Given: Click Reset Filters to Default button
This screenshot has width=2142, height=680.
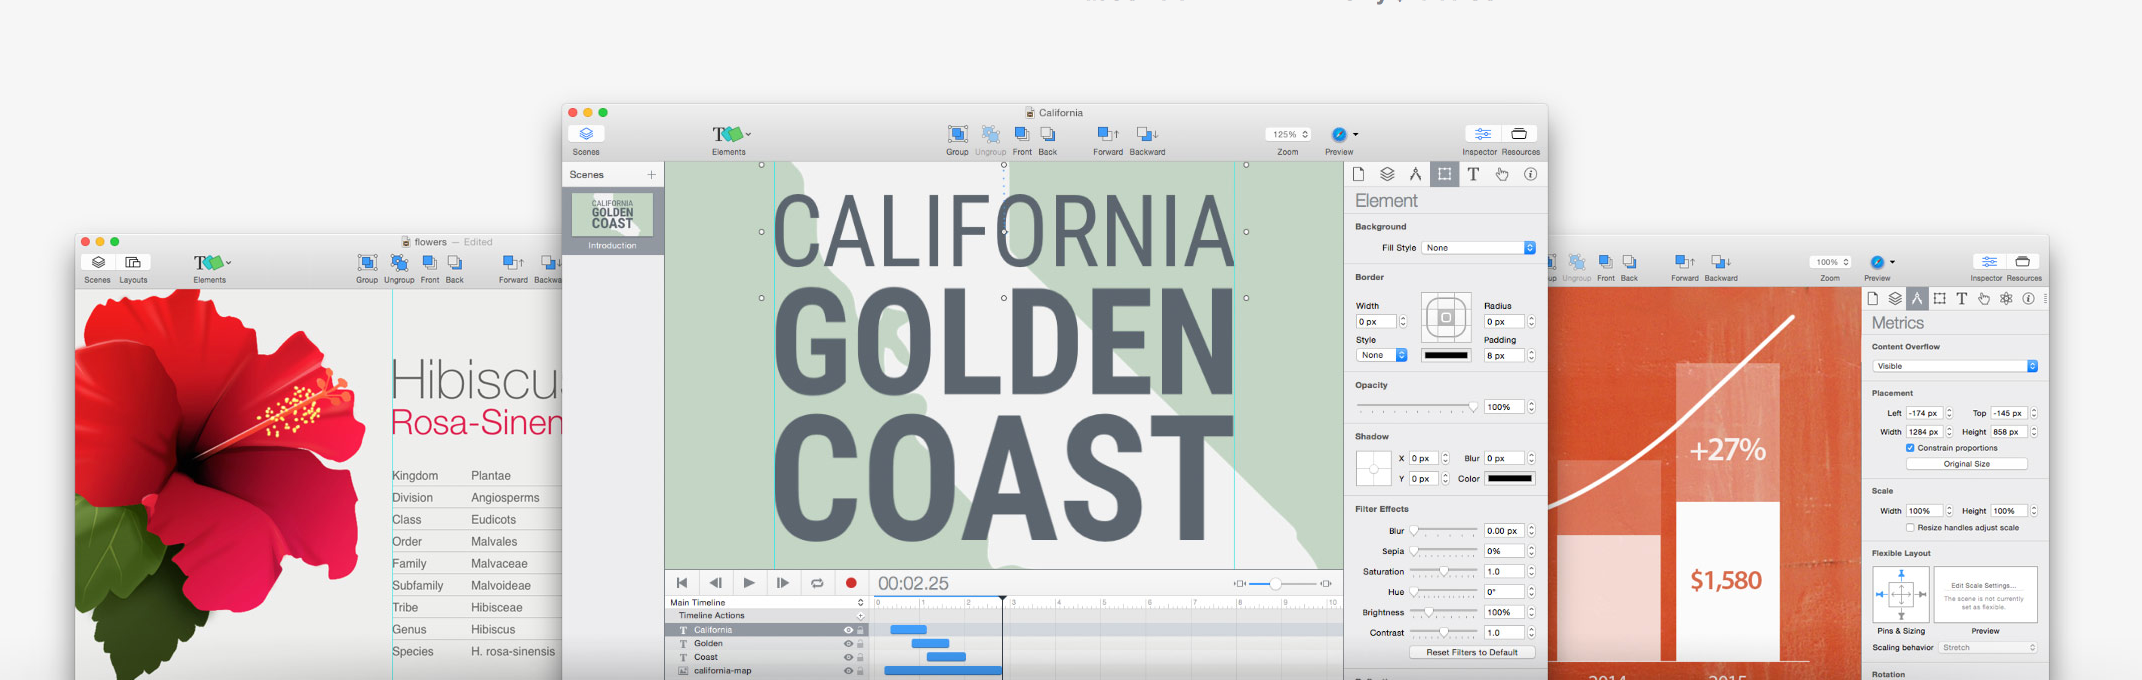Looking at the screenshot, I should (1472, 653).
